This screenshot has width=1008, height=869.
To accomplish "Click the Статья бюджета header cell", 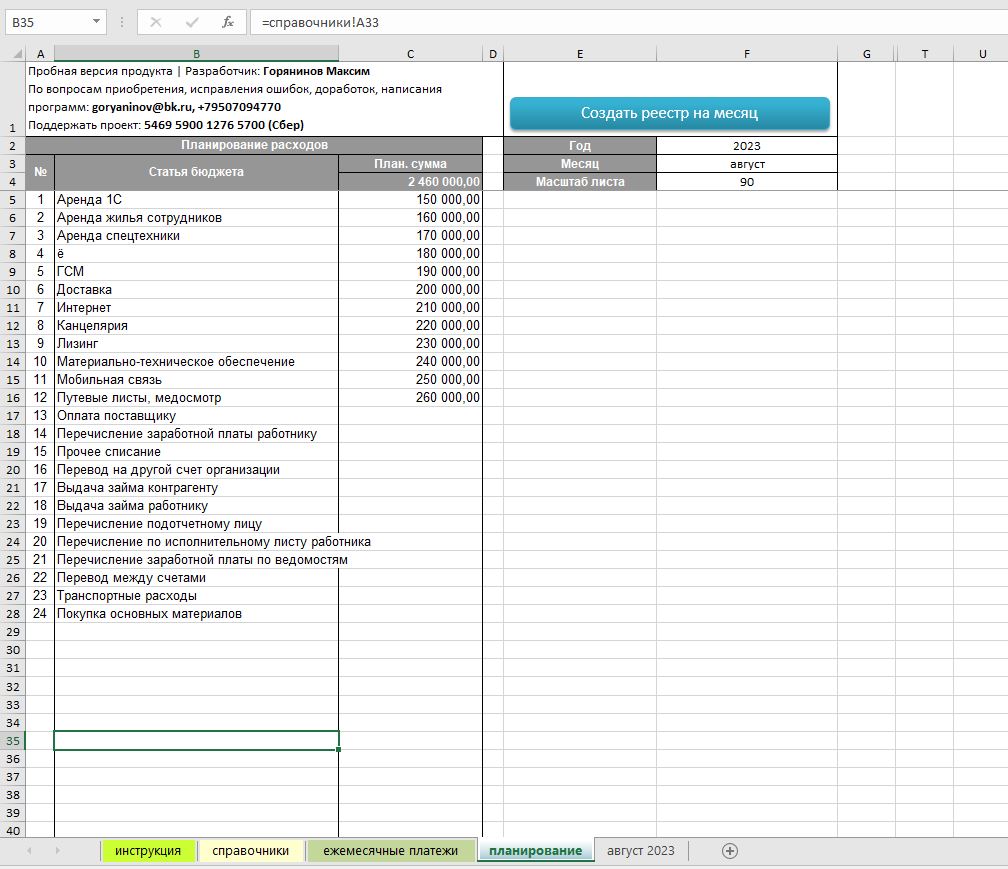I will pyautogui.click(x=197, y=172).
